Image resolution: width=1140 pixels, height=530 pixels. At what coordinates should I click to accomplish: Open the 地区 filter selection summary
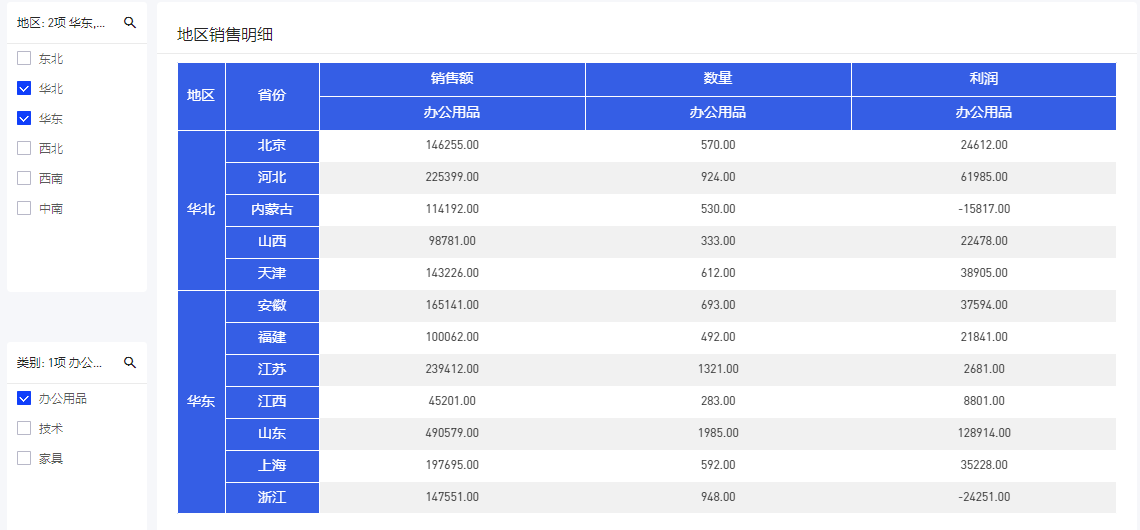(62, 23)
